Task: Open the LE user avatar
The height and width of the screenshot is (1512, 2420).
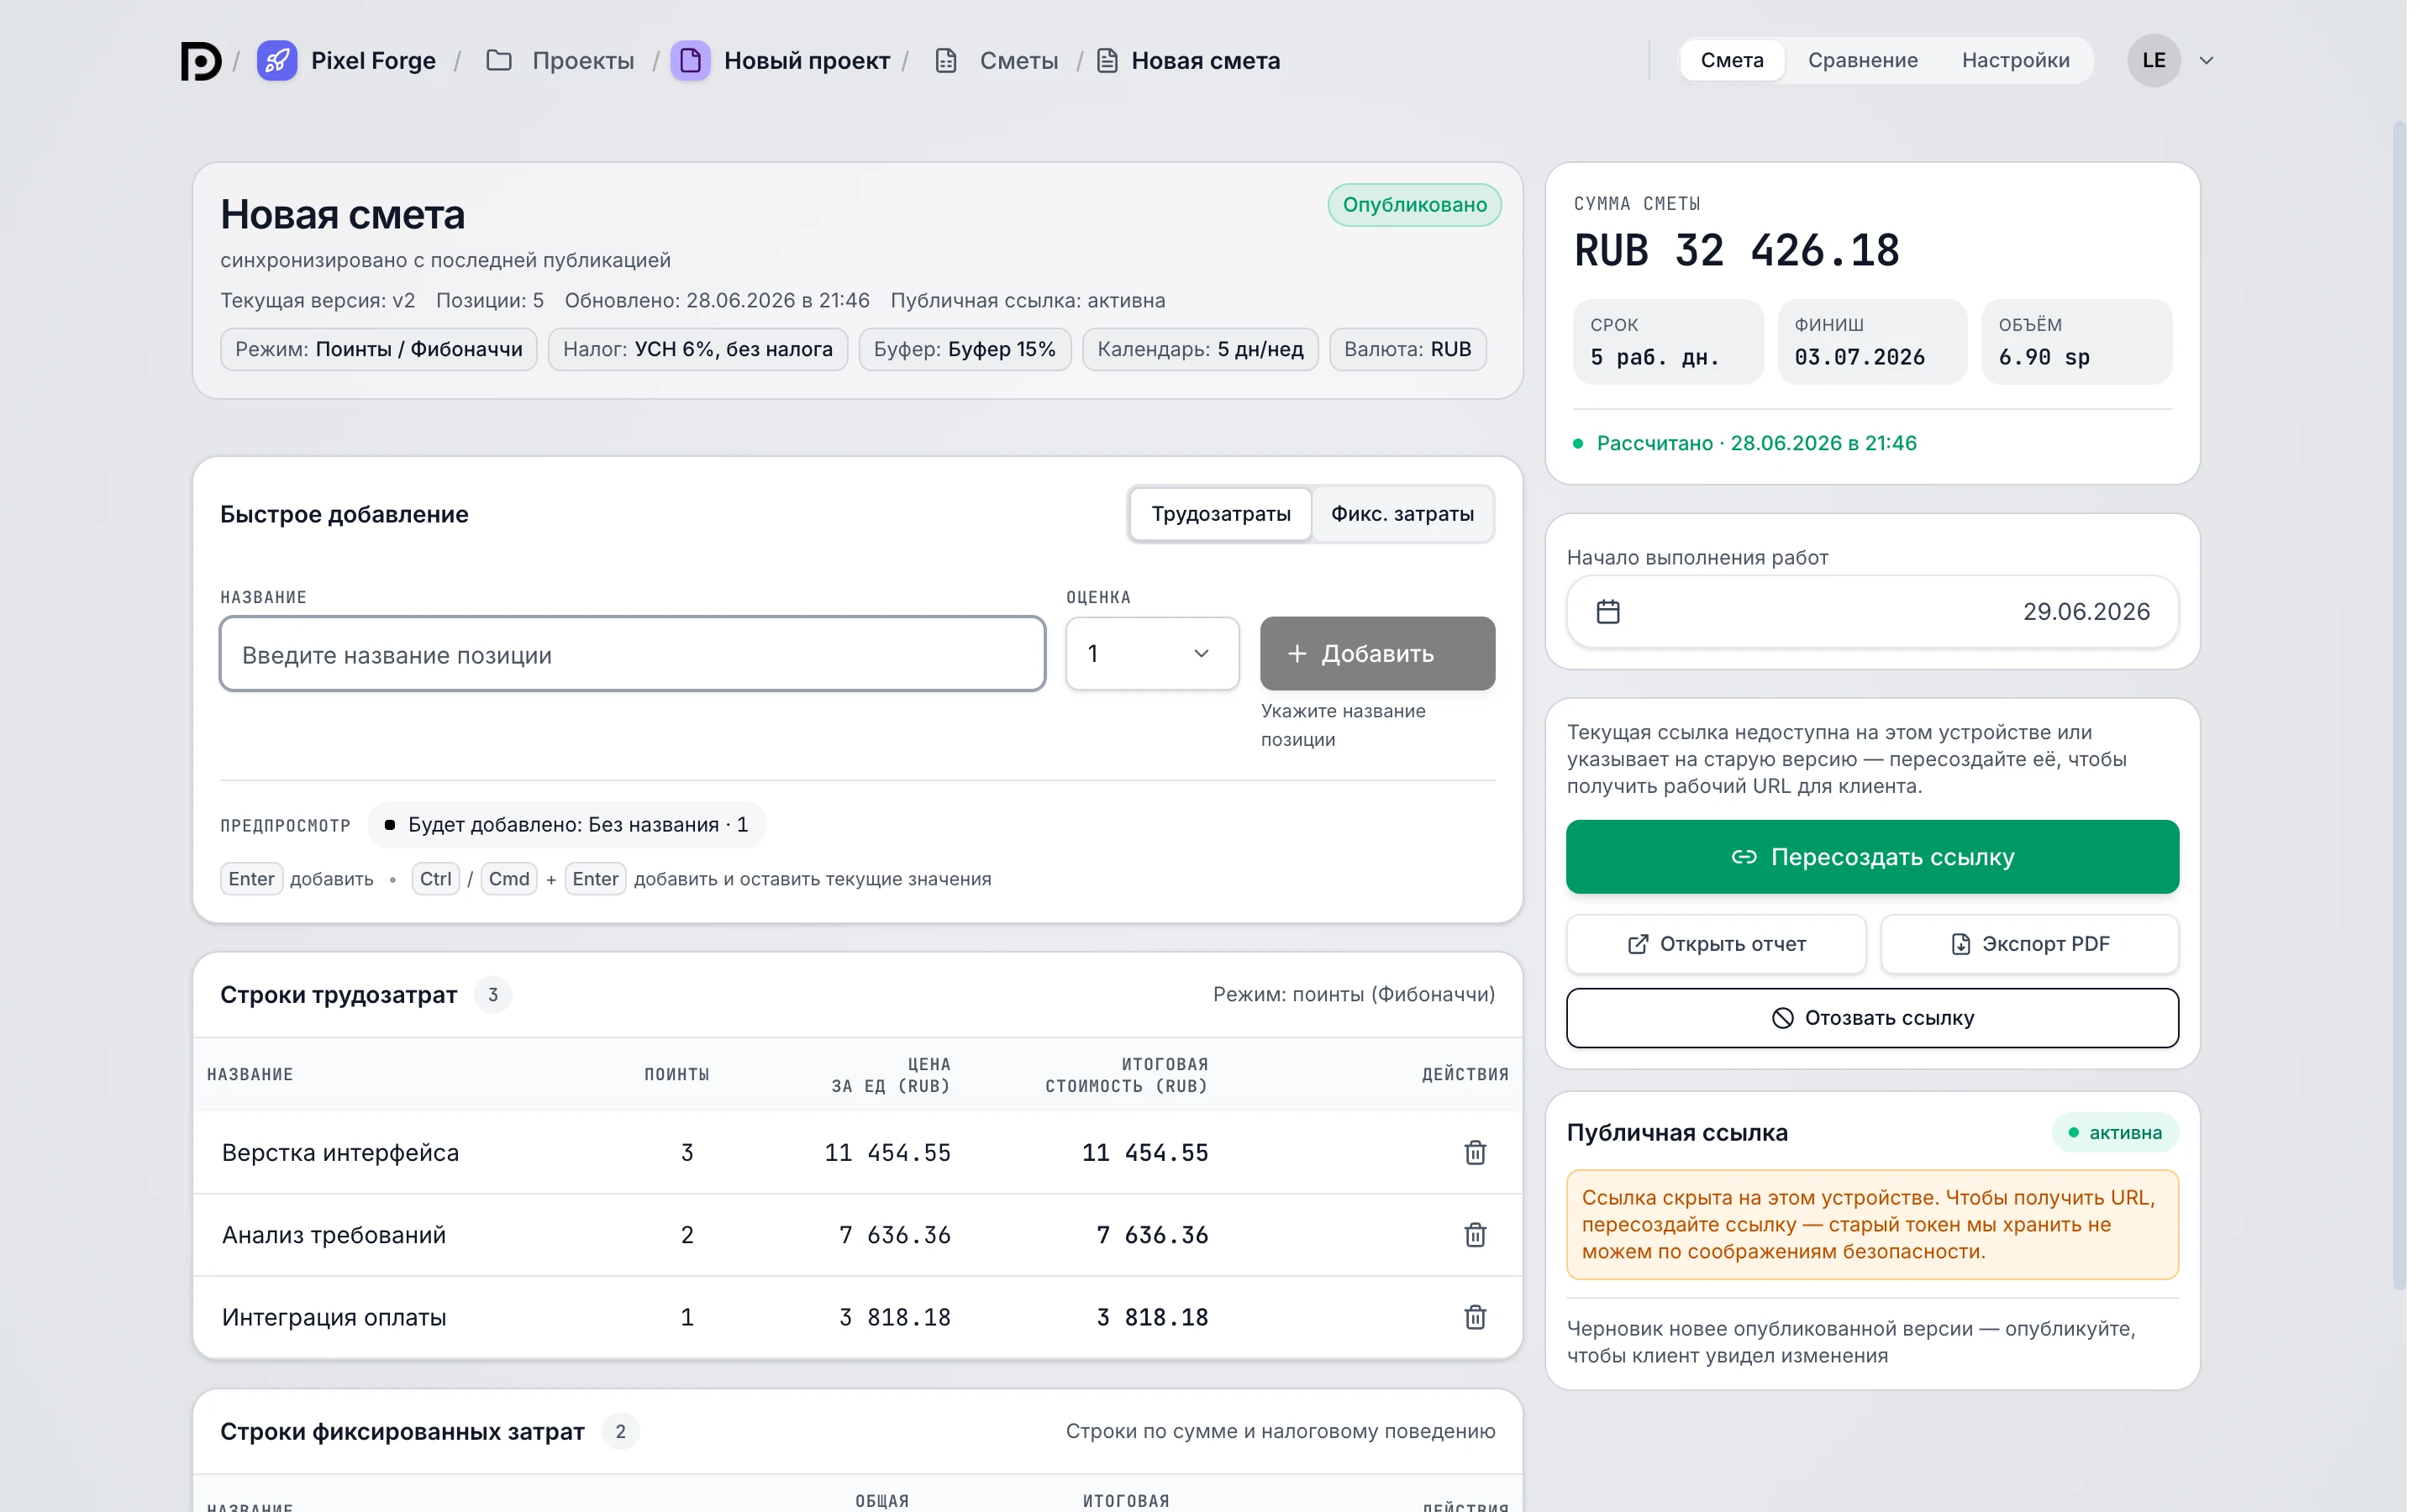Action: pos(2153,61)
